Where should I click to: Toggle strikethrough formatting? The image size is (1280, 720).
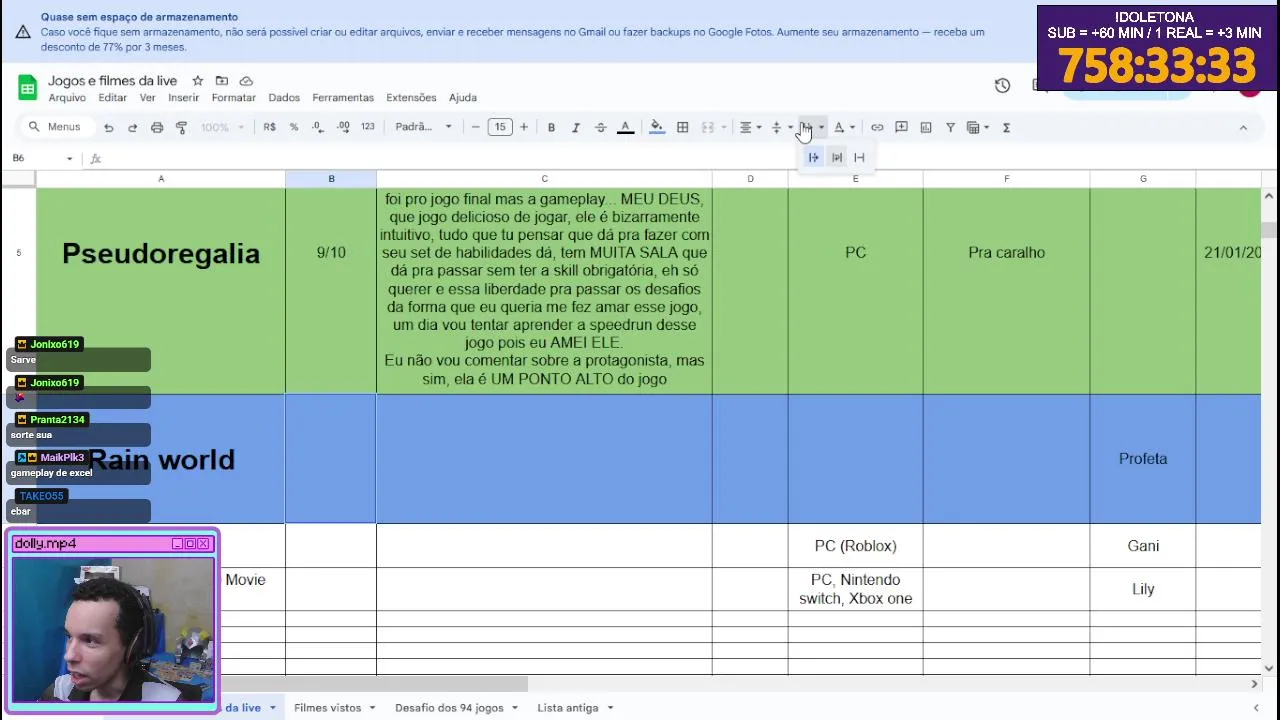[600, 127]
